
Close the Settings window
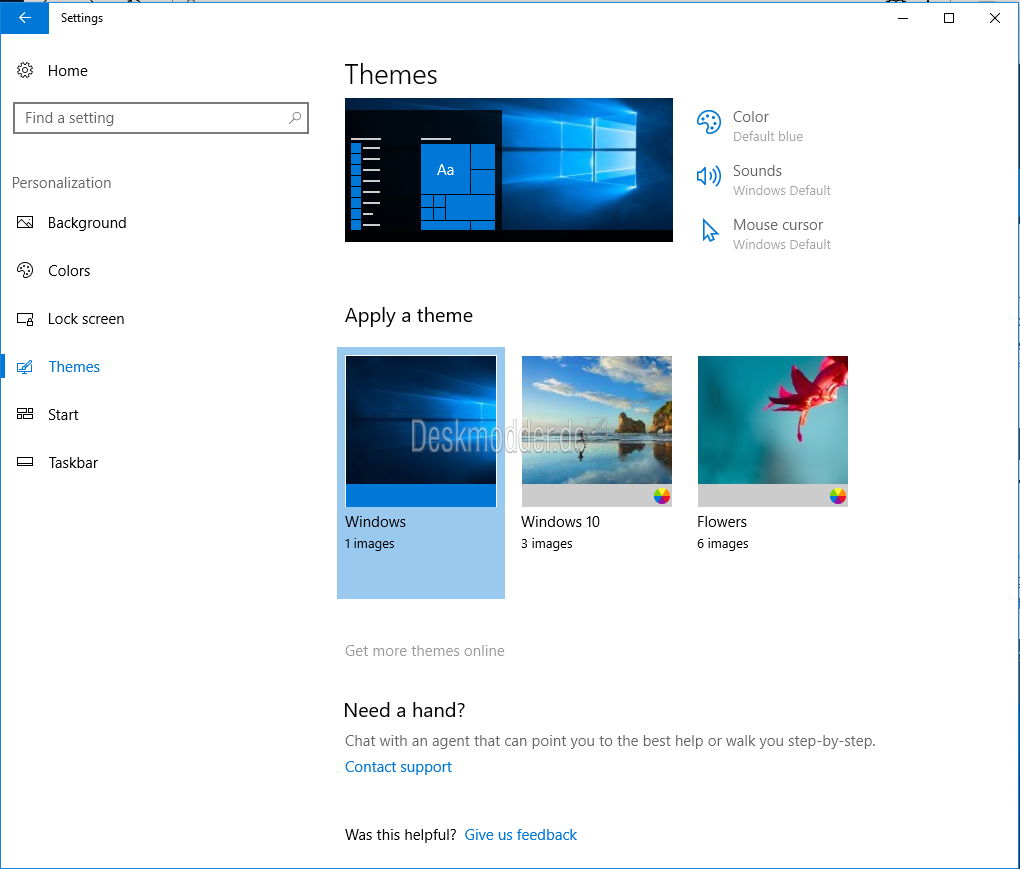(x=995, y=18)
